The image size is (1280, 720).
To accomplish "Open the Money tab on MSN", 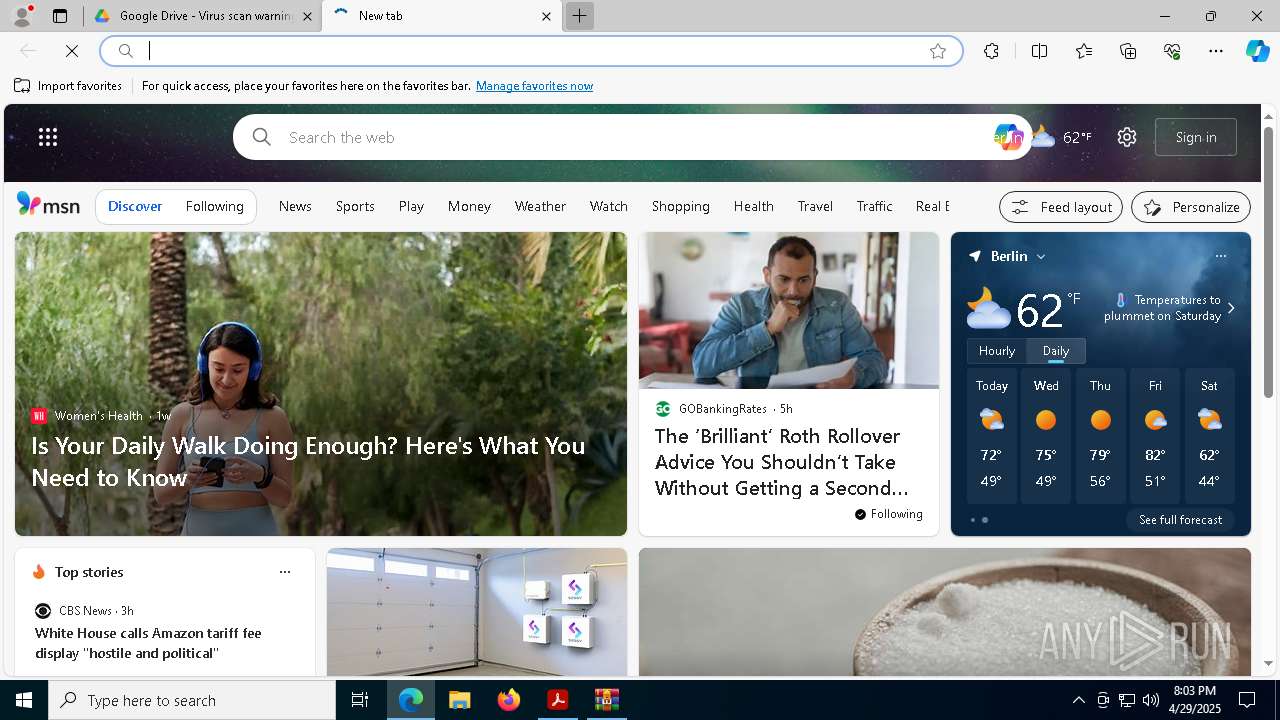I will coord(469,206).
